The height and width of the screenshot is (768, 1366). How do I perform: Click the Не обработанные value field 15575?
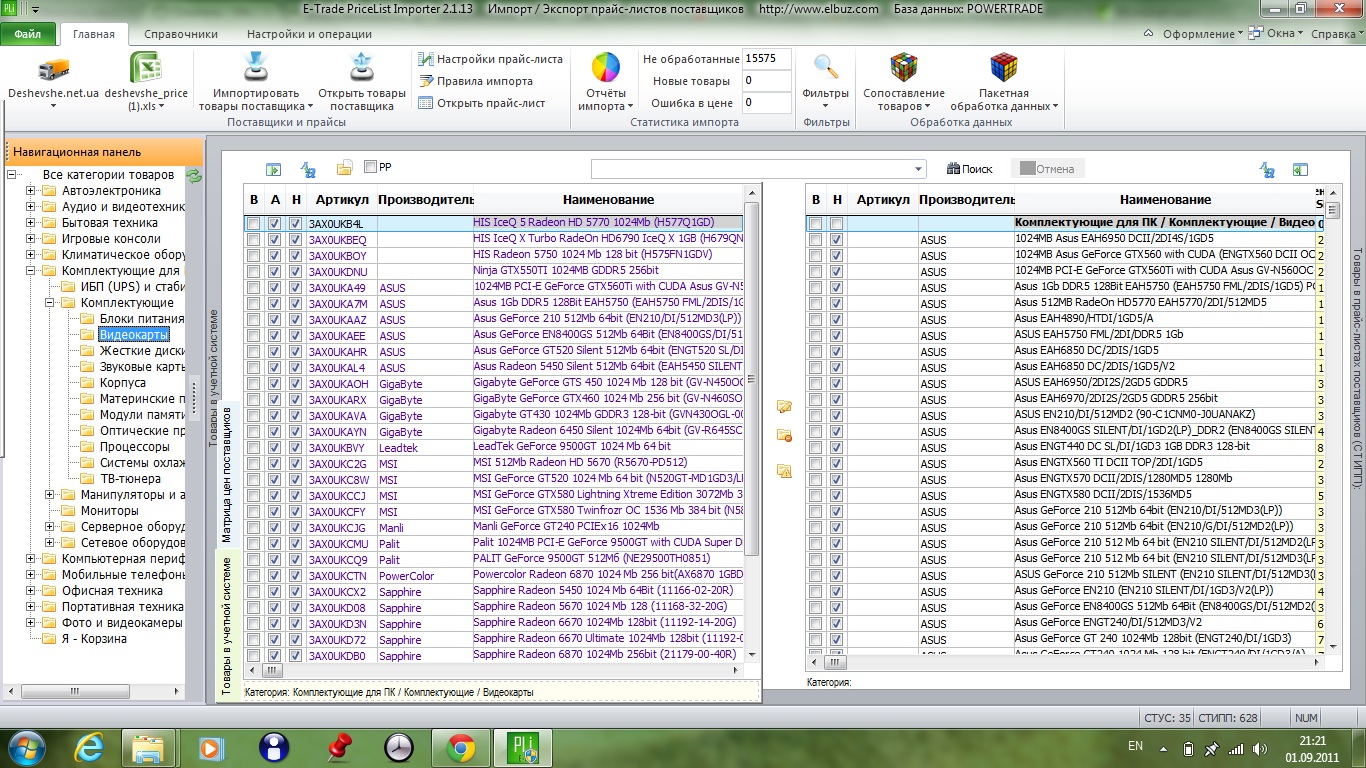point(768,59)
